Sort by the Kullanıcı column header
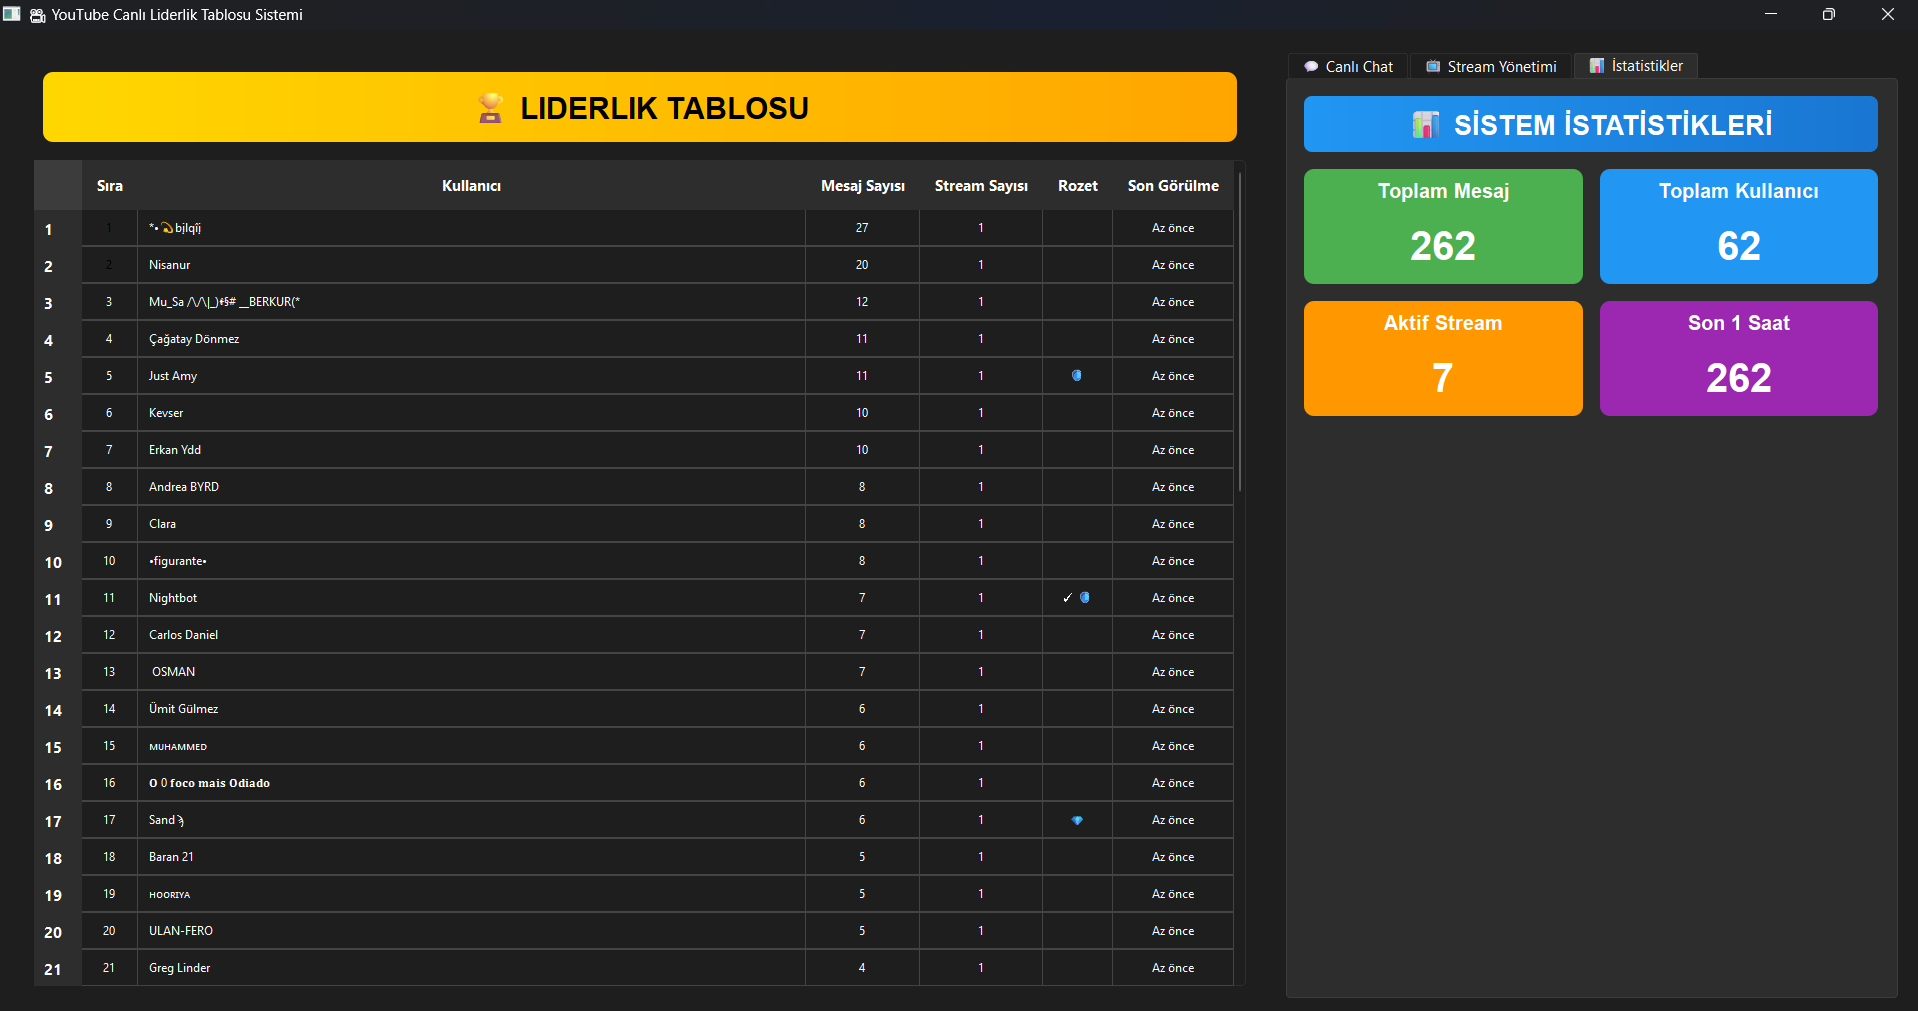This screenshot has width=1918, height=1011. point(472,186)
